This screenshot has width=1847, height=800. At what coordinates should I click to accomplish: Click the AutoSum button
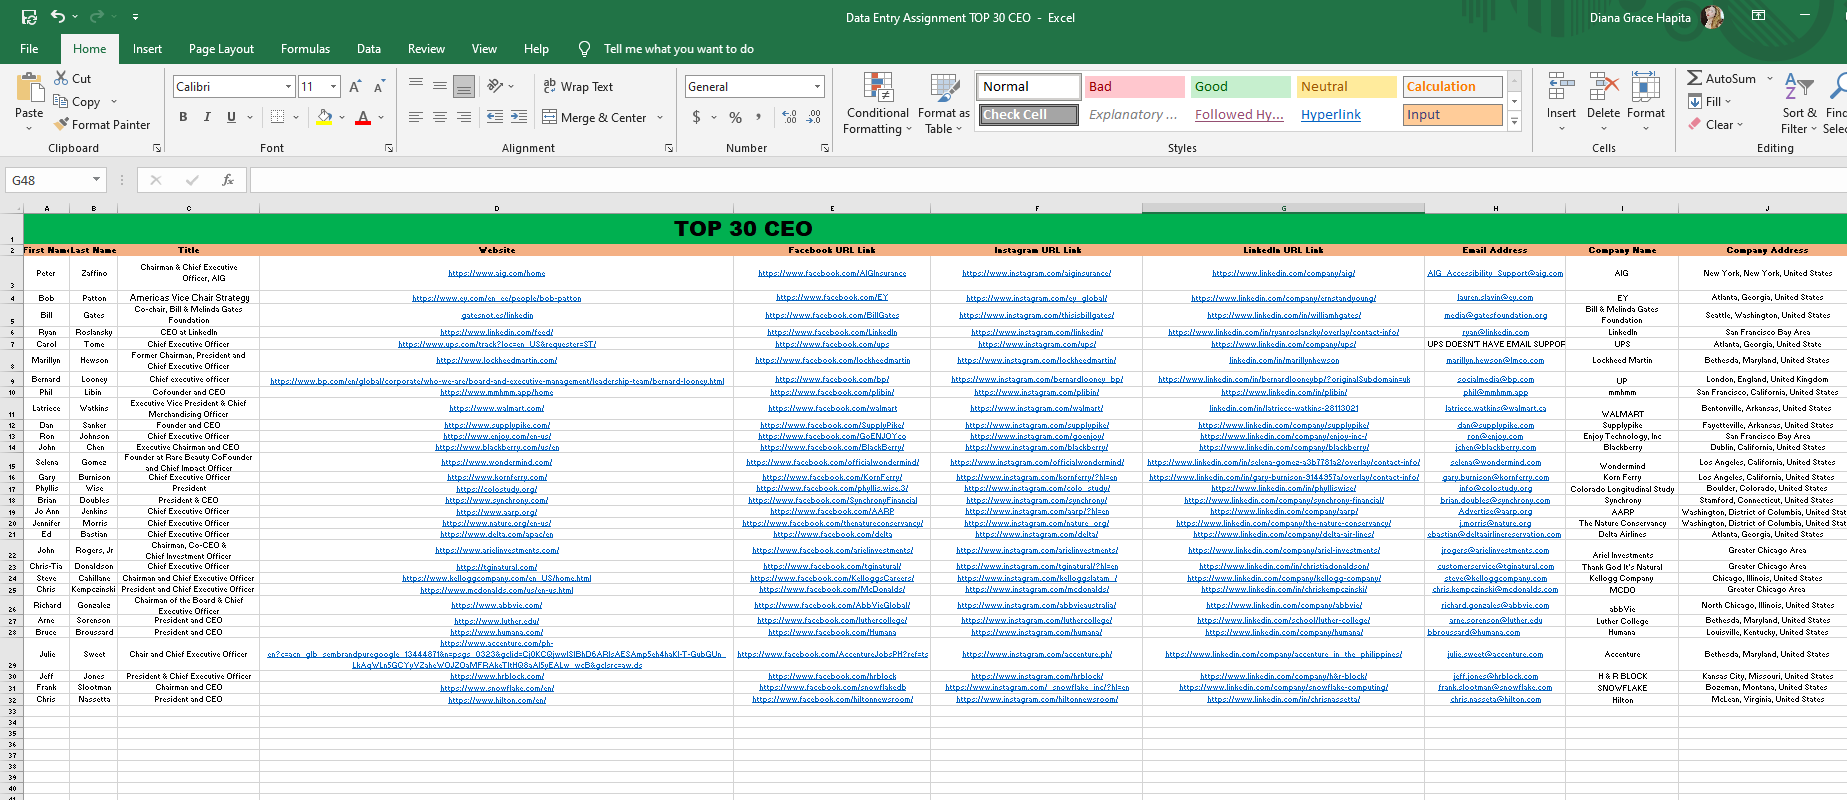[x=1722, y=78]
